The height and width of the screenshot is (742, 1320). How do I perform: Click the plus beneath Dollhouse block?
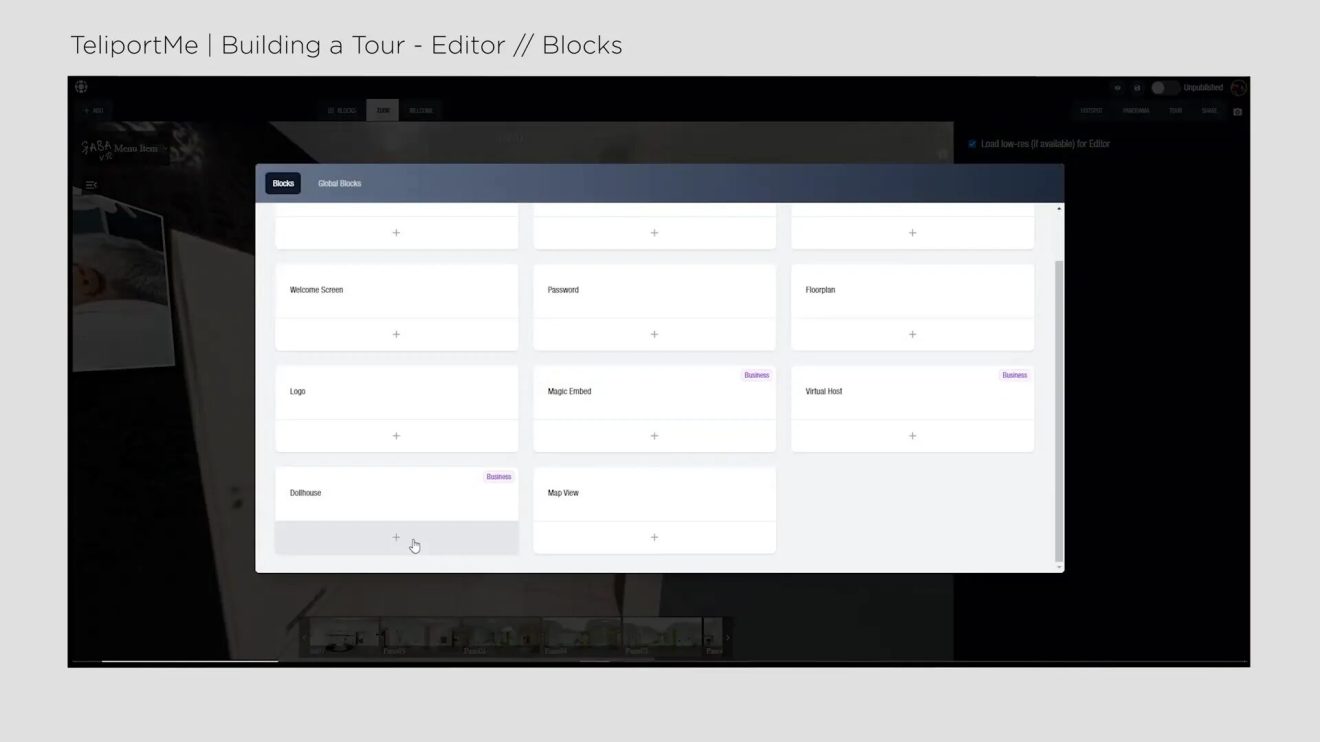tap(396, 537)
